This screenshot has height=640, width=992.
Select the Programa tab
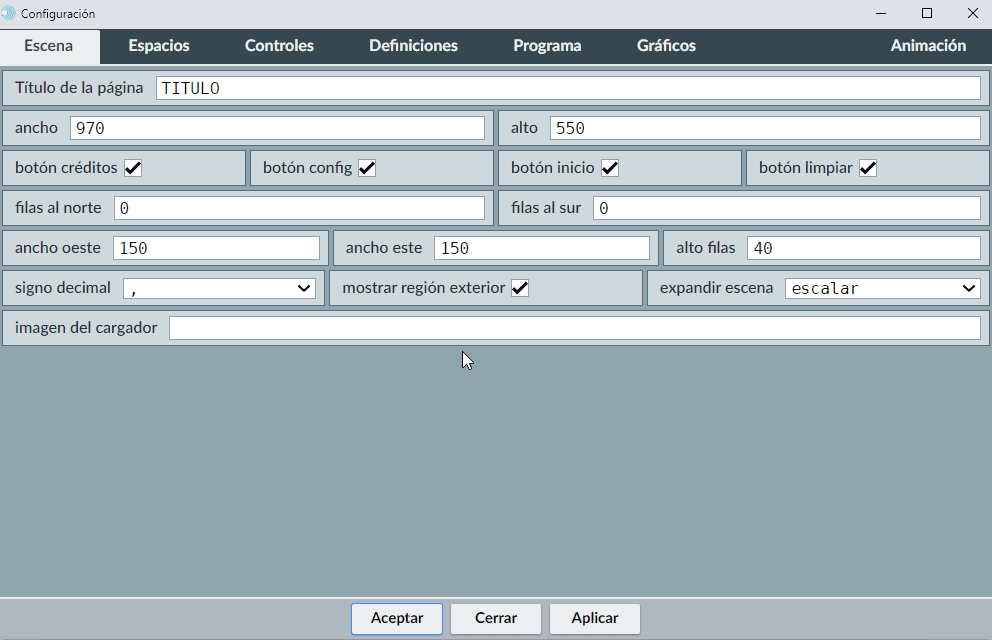tap(547, 46)
